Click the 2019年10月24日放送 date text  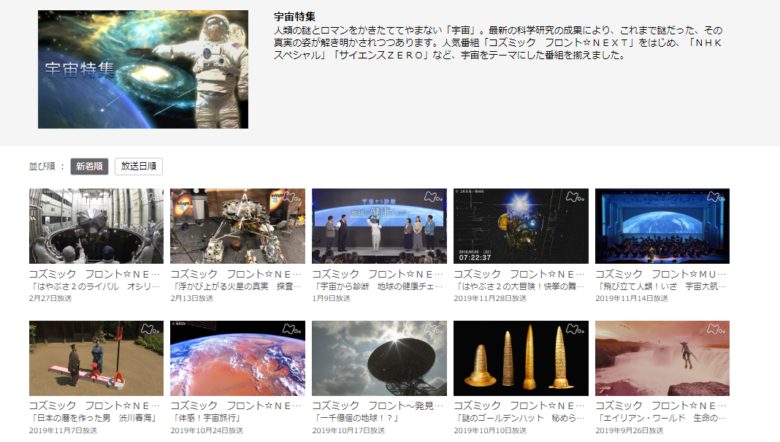point(206,431)
